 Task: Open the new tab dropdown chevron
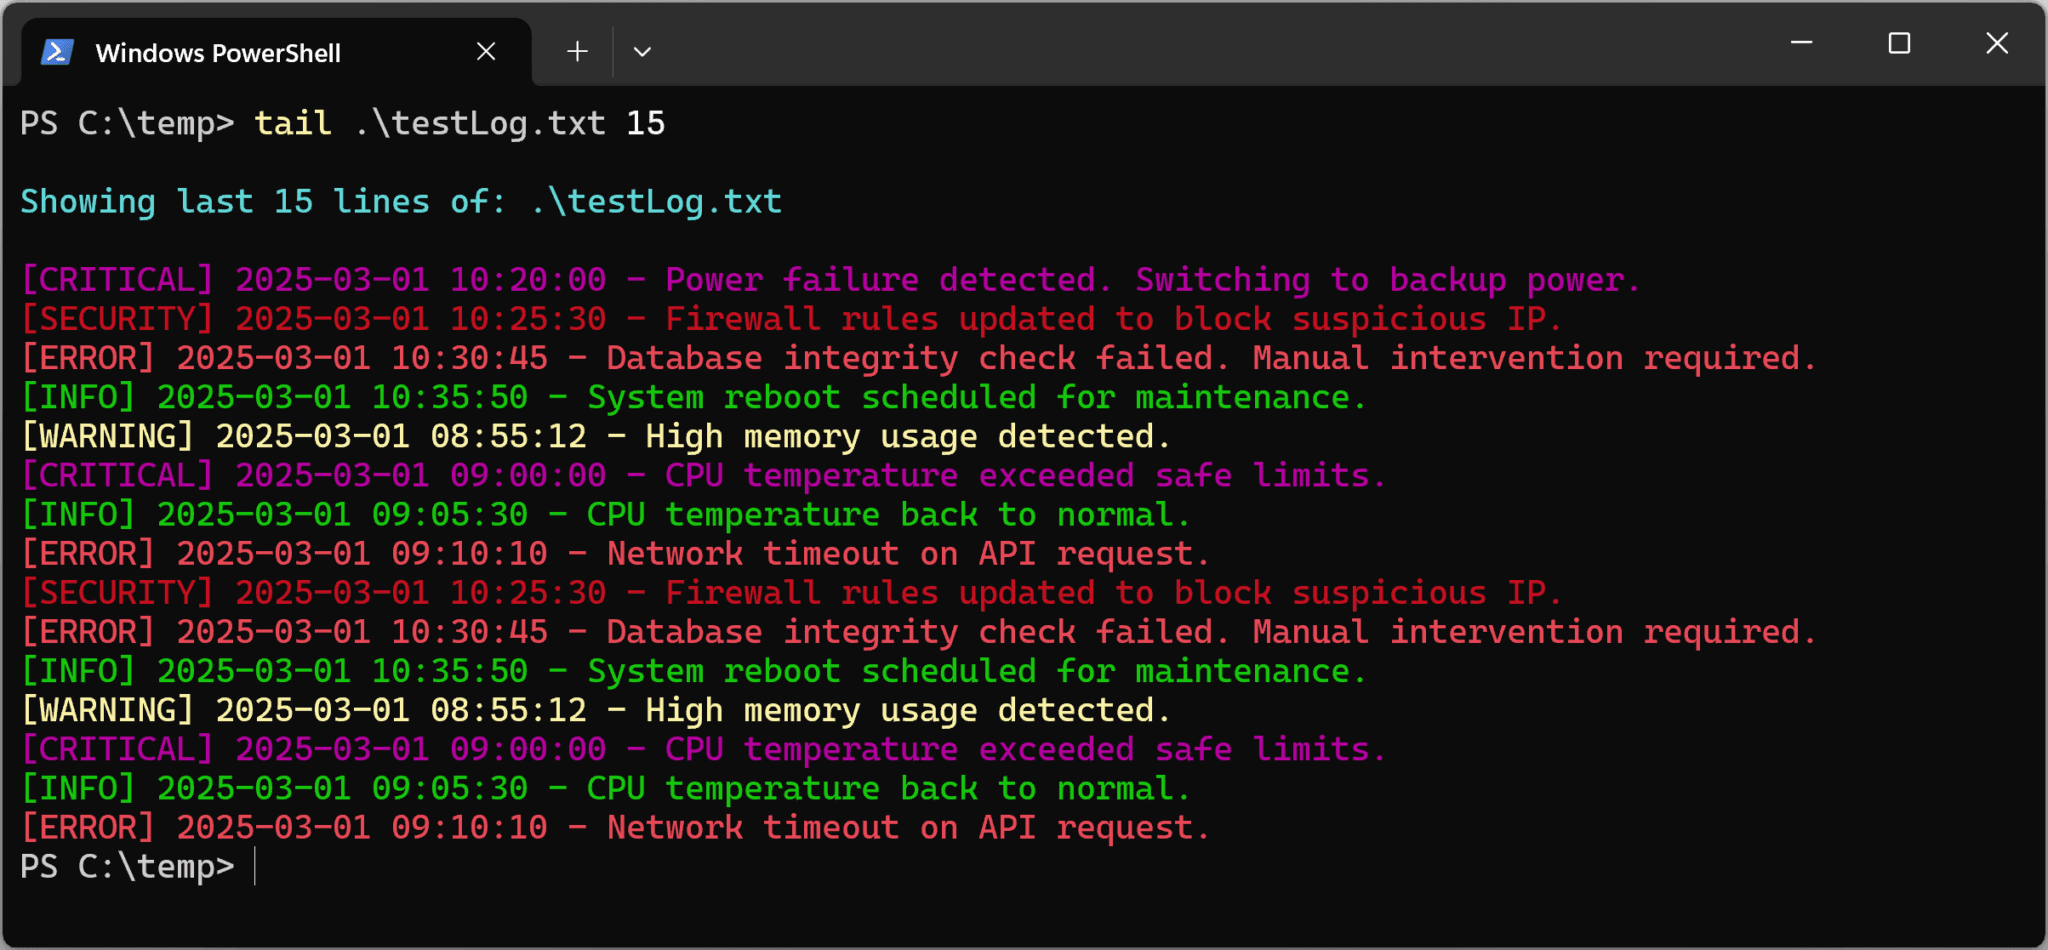[x=643, y=51]
